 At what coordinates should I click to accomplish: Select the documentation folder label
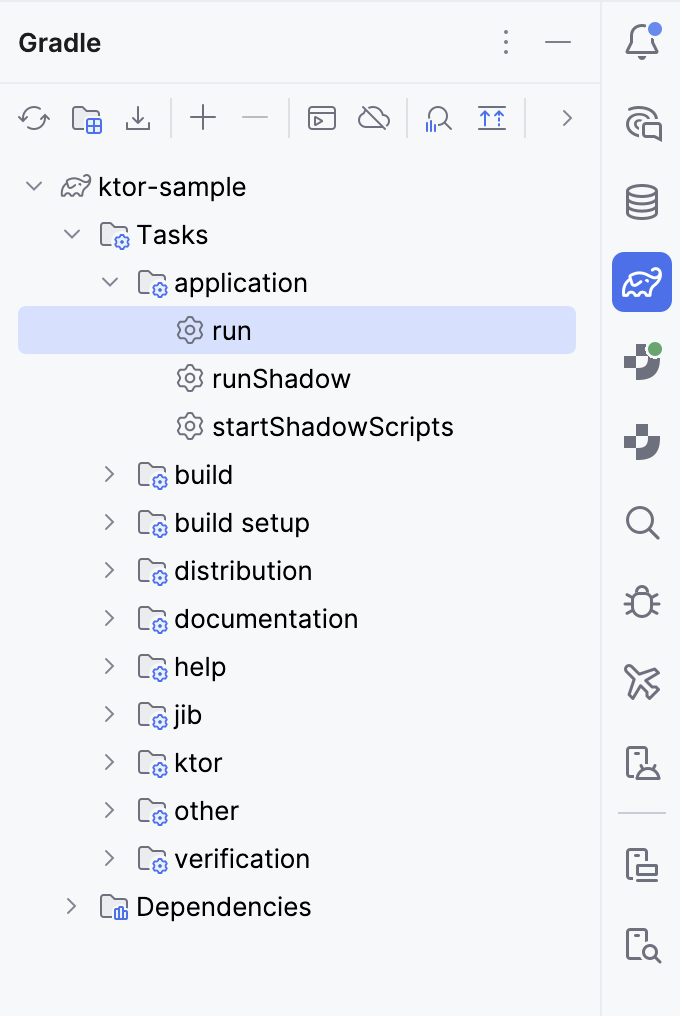click(x=266, y=619)
